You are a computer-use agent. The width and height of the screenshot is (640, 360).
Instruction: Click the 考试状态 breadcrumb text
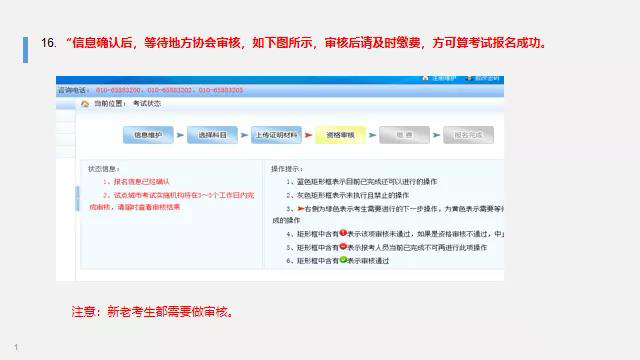click(x=147, y=104)
